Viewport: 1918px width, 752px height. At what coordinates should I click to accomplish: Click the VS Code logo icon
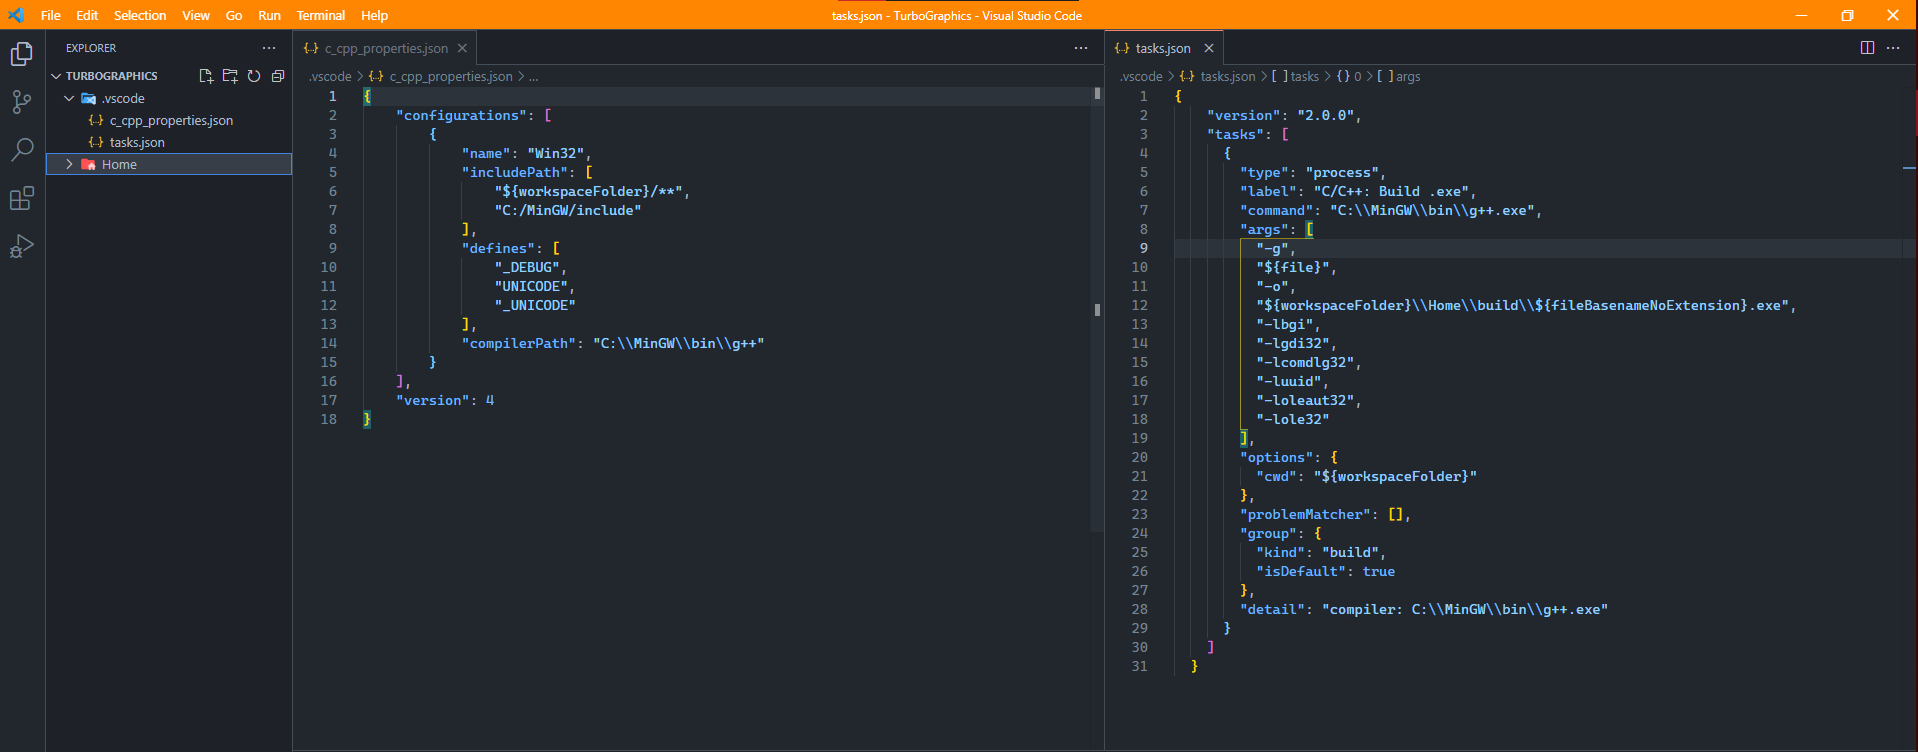(x=16, y=15)
